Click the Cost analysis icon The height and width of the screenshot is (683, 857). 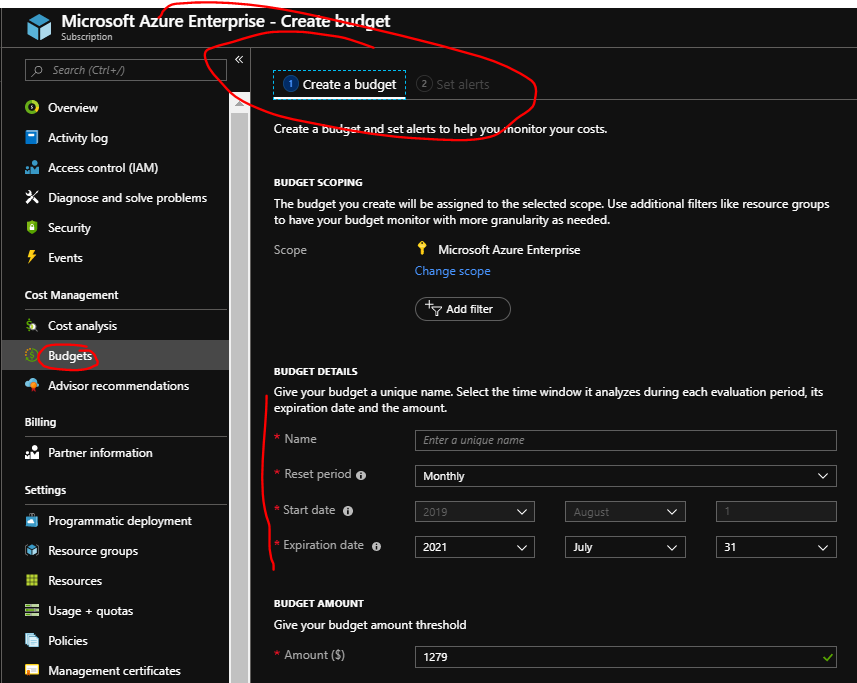[x=32, y=326]
